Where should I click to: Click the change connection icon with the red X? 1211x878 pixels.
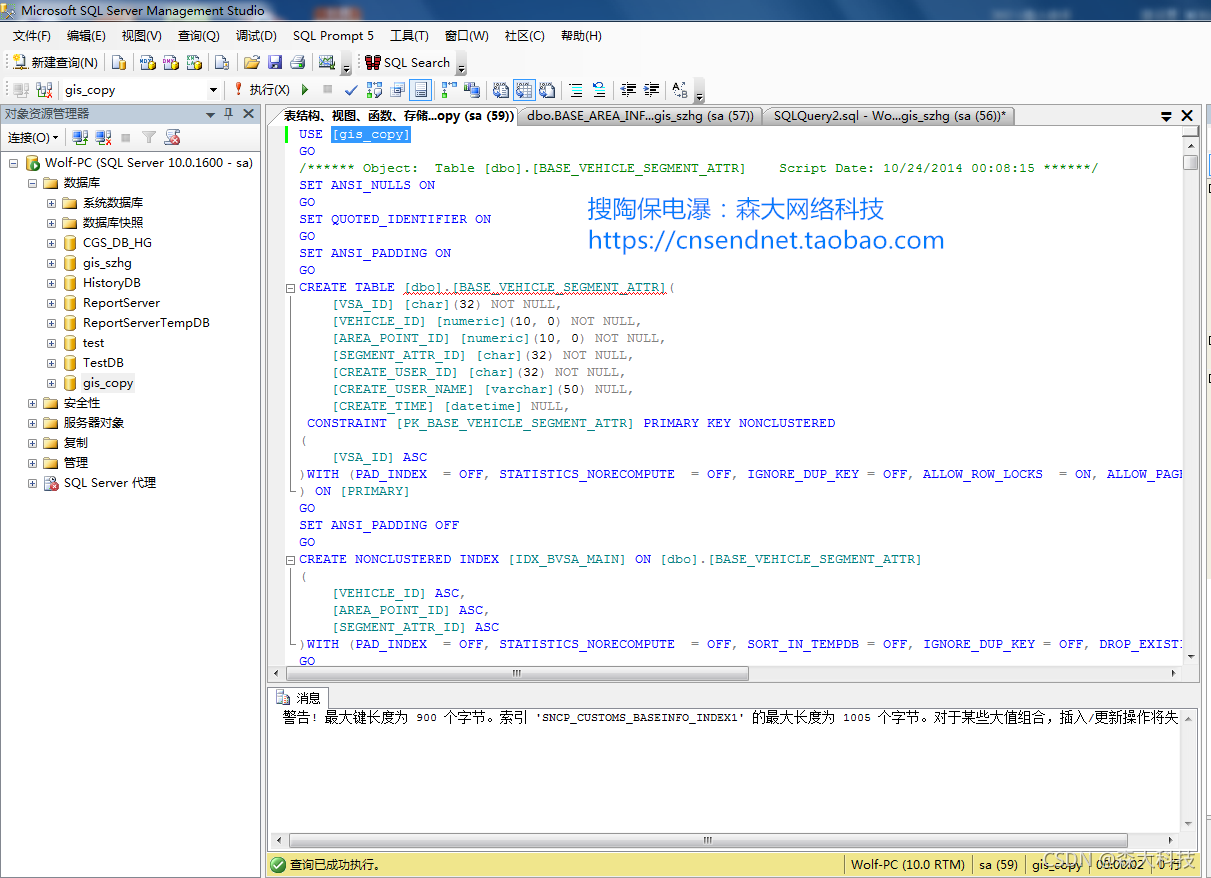coord(44,90)
